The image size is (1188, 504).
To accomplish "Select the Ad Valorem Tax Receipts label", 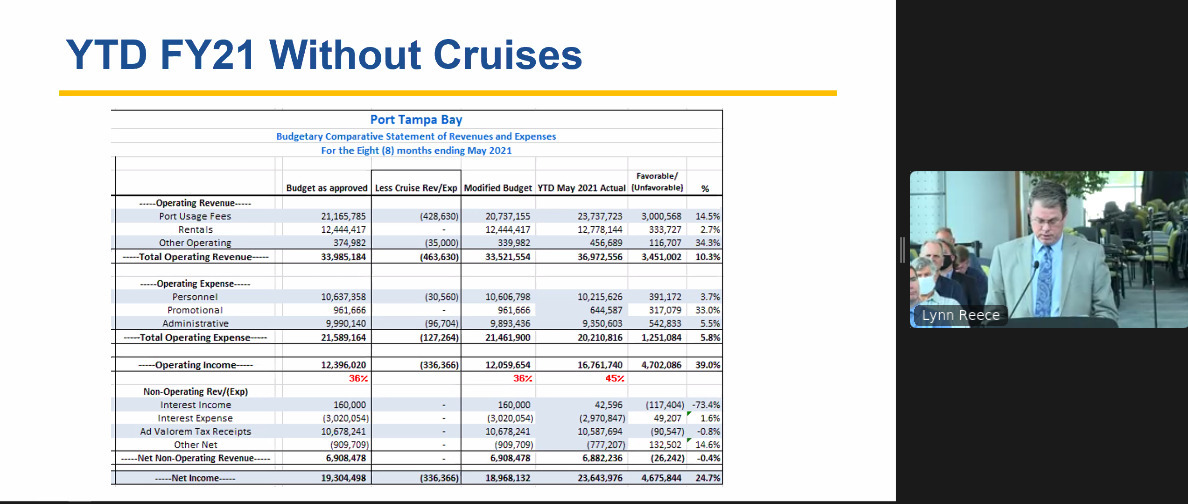I will click(195, 432).
